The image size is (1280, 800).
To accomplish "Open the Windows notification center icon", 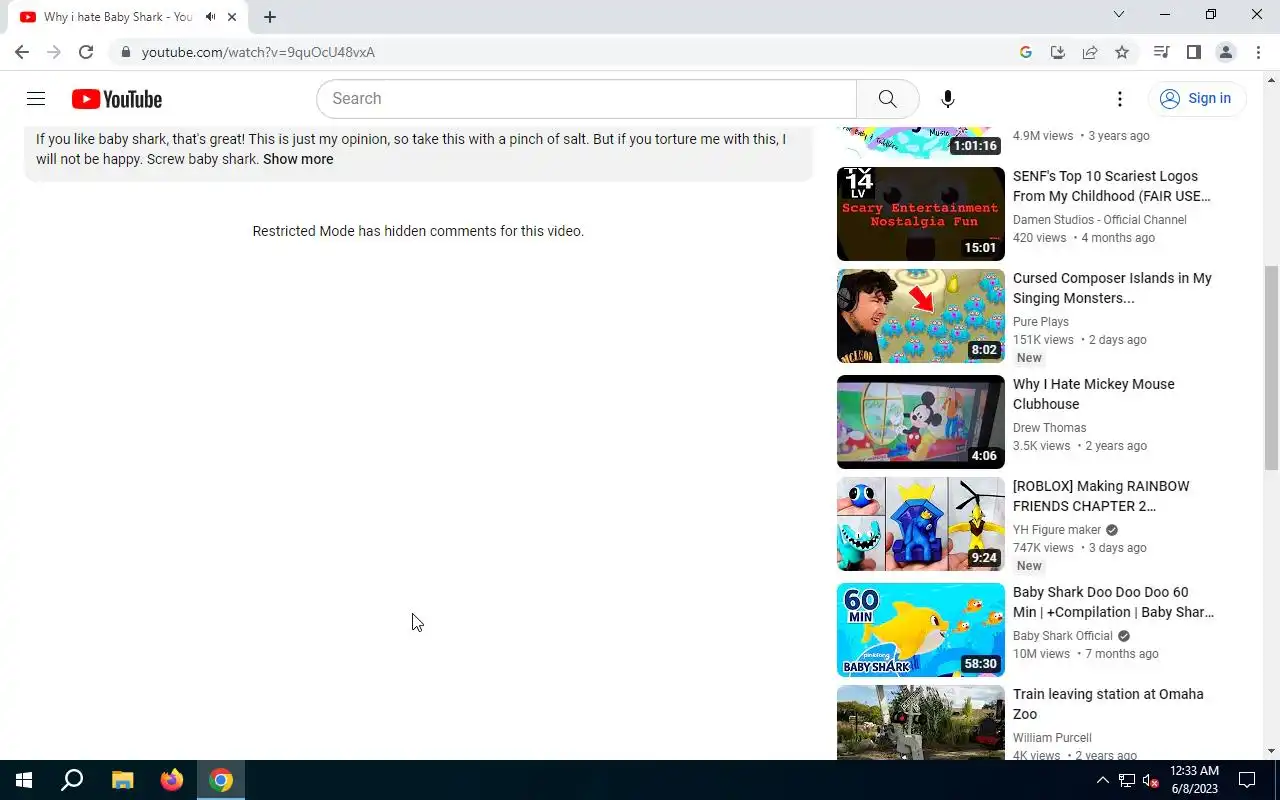I will coord(1247,780).
